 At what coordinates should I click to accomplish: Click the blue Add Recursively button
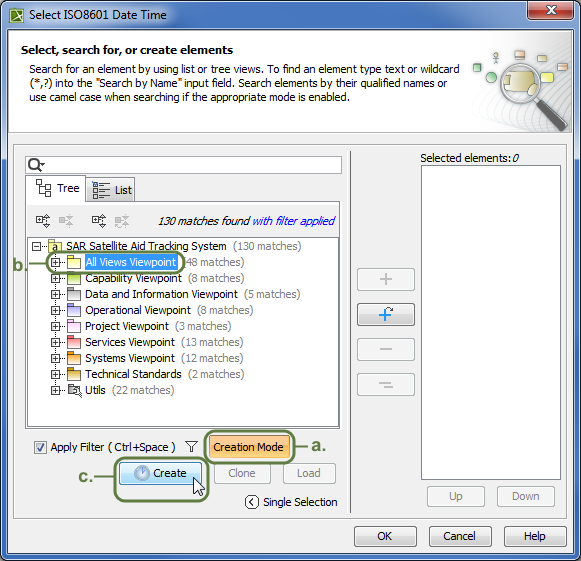(386, 315)
